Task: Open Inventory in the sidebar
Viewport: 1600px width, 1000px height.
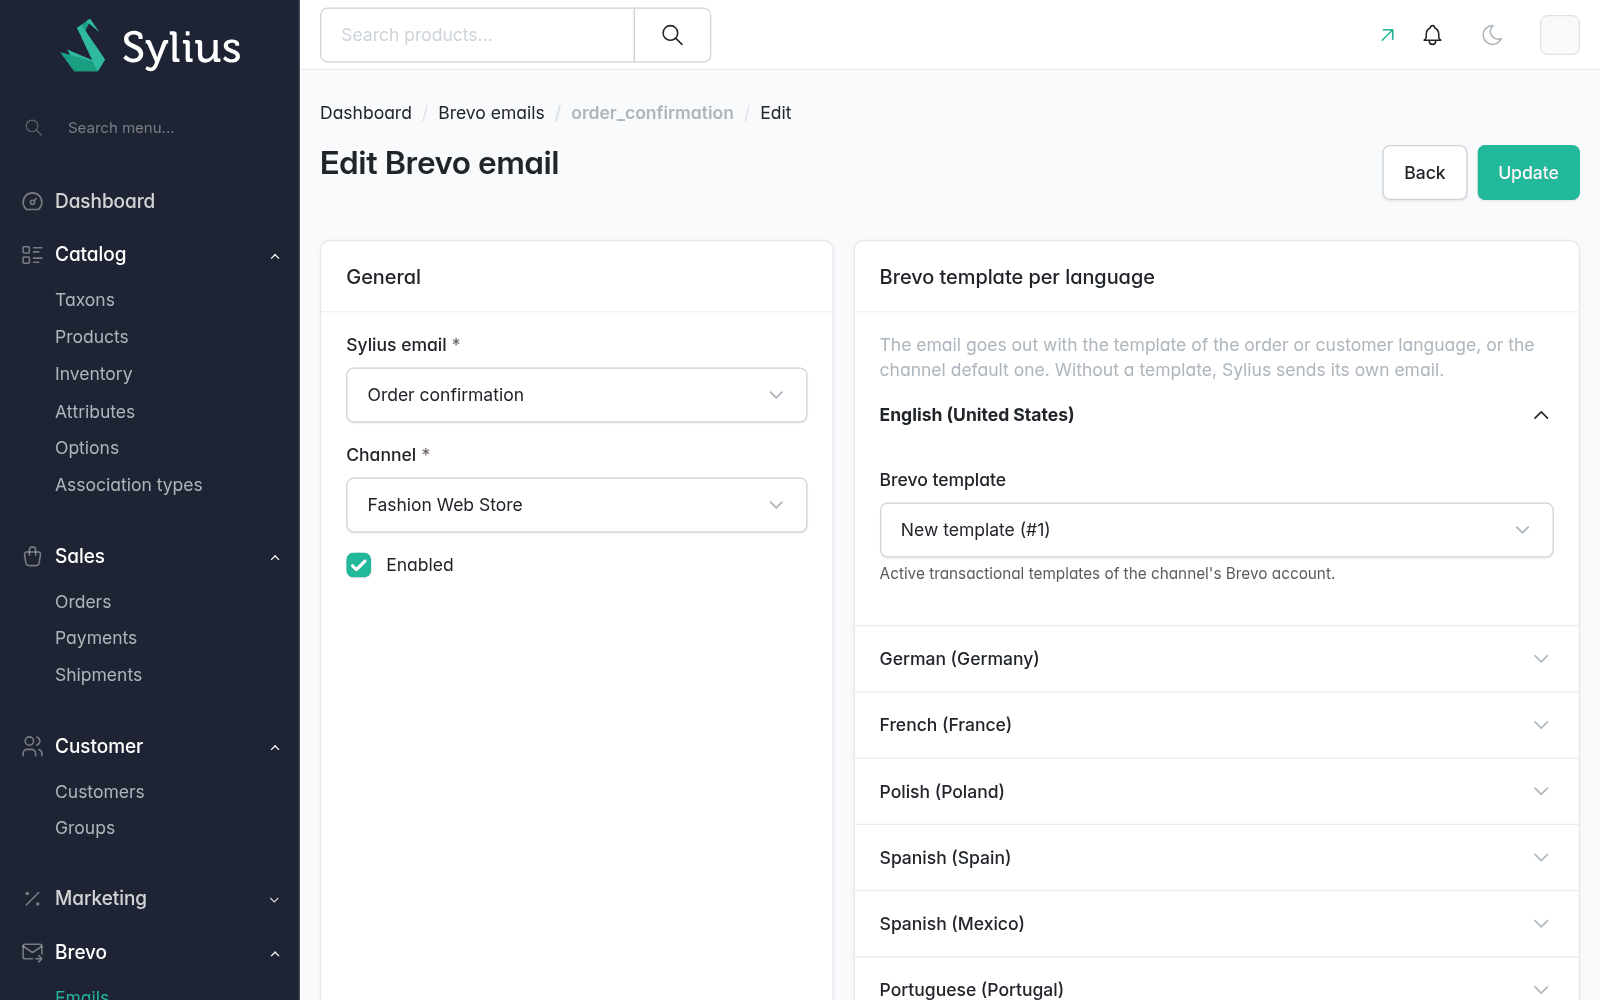Action: (94, 374)
